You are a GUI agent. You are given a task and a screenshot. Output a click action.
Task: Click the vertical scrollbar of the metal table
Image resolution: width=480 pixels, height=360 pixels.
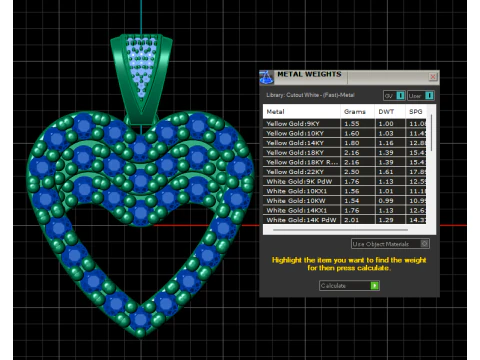431,133
